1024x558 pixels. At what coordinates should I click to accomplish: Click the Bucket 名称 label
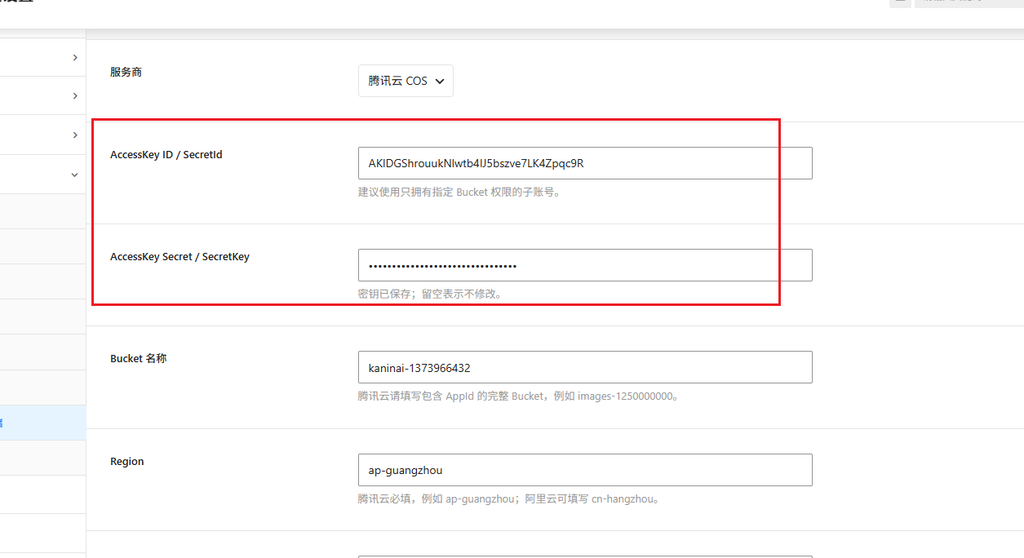coord(138,359)
